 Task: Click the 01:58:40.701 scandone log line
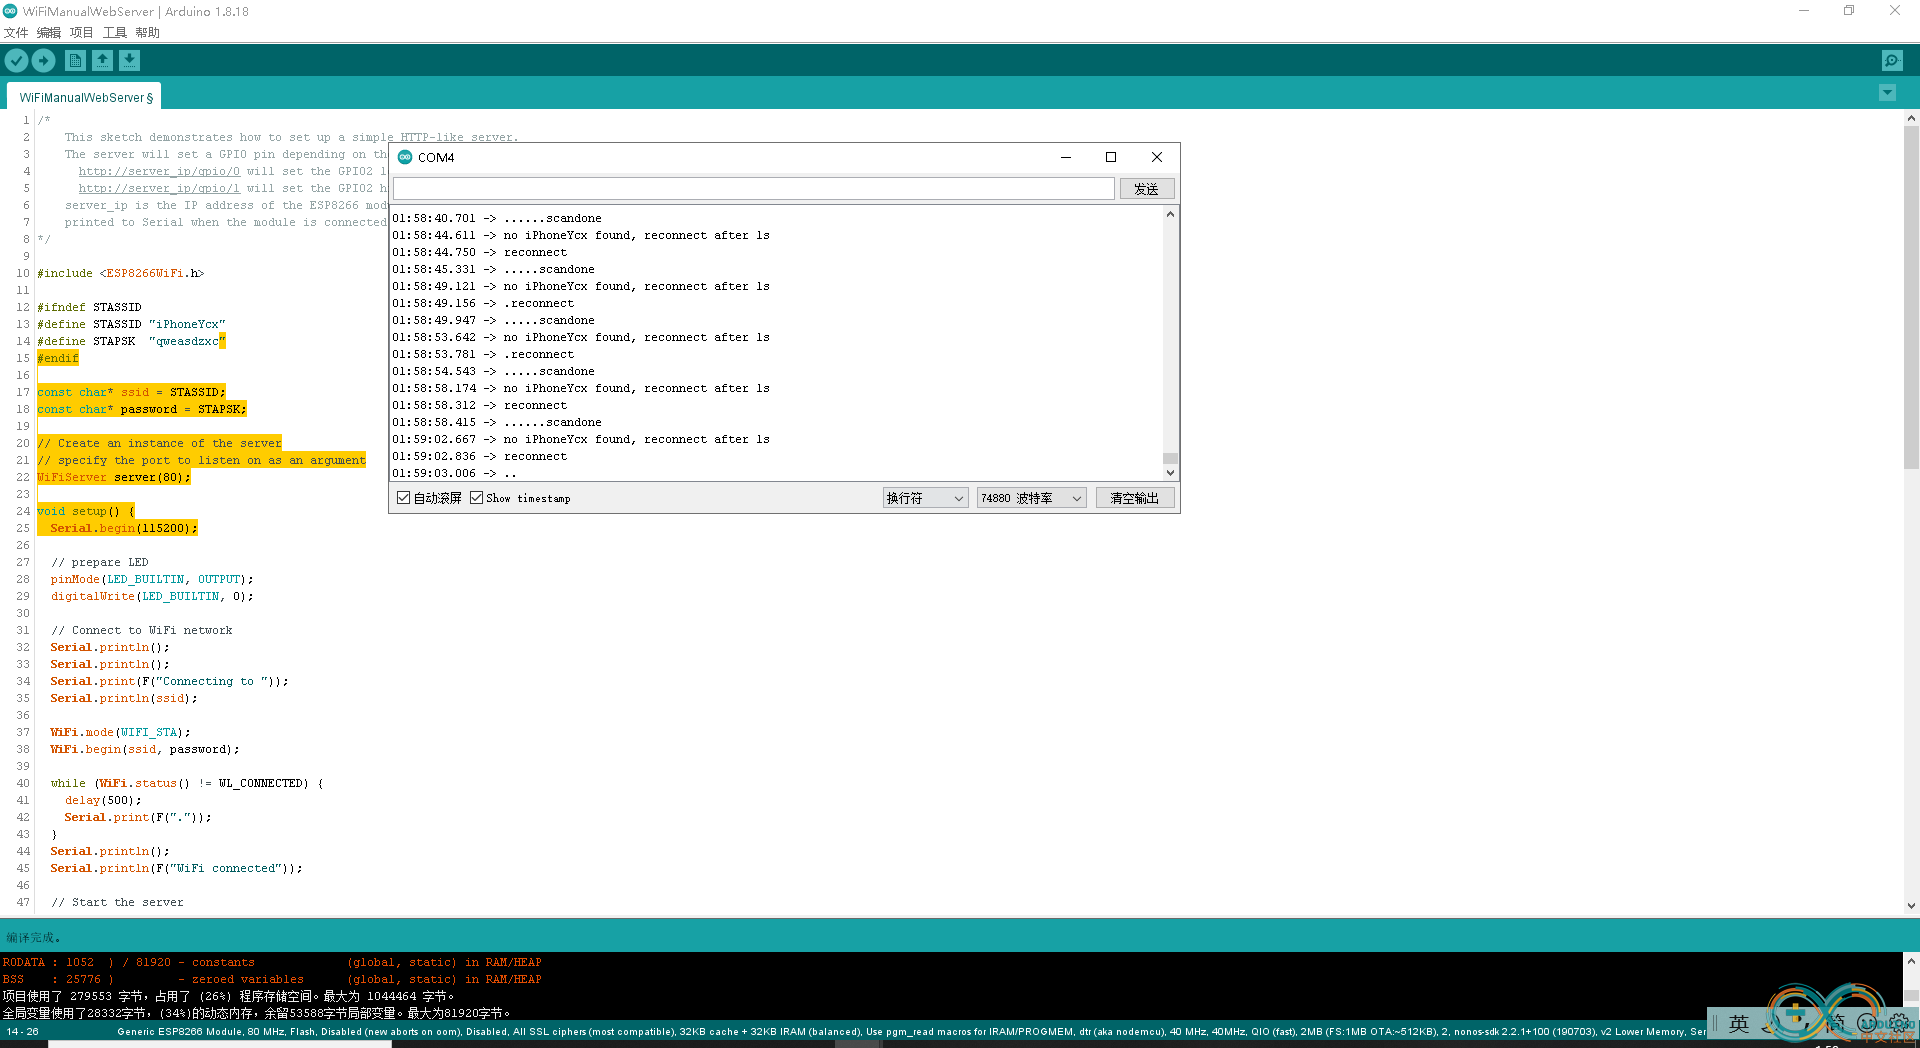[x=497, y=218]
